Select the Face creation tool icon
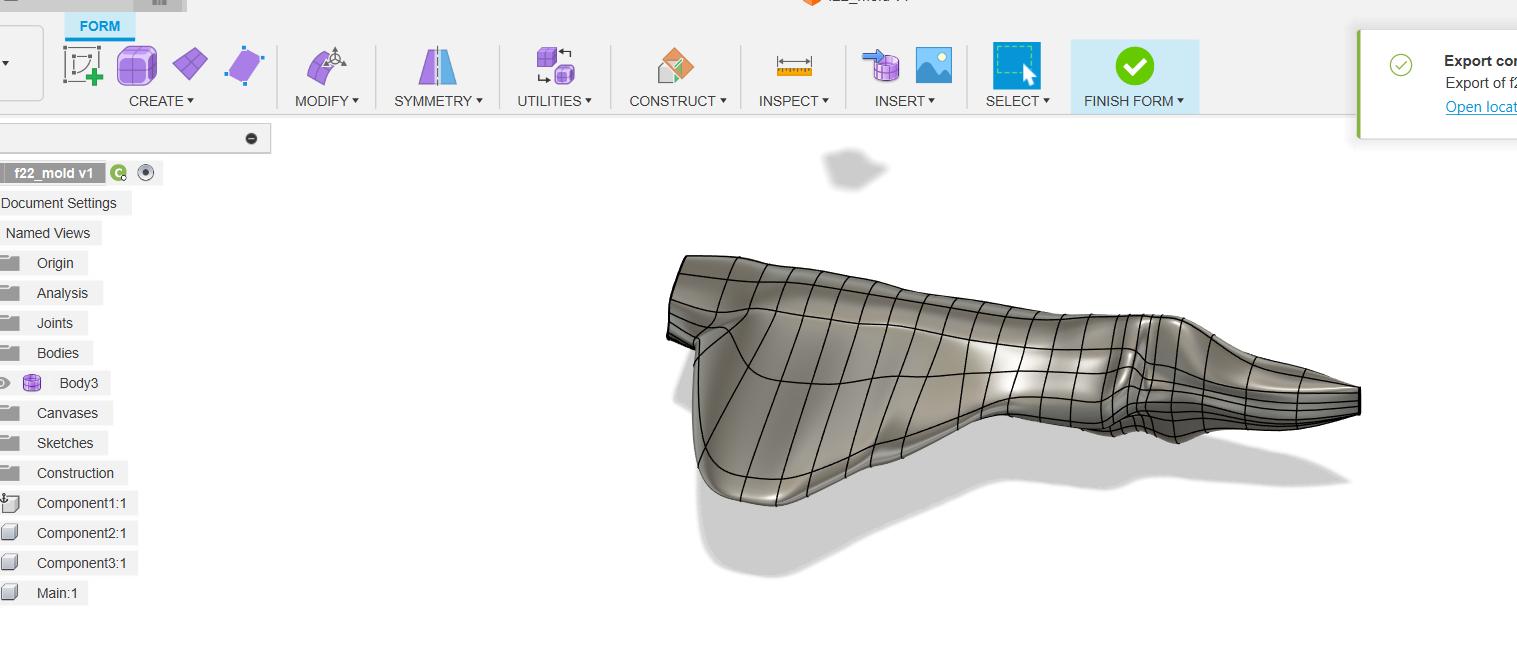This screenshot has width=1517, height=645. click(244, 65)
